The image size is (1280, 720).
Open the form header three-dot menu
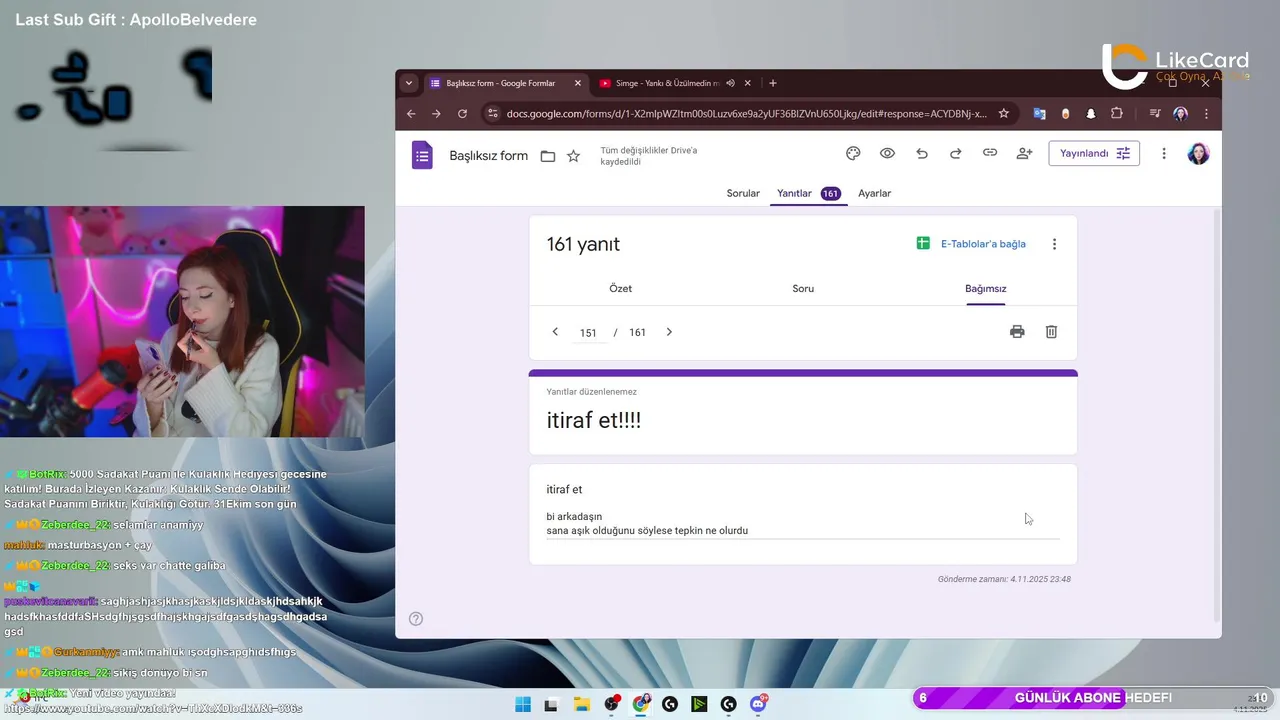1164,153
